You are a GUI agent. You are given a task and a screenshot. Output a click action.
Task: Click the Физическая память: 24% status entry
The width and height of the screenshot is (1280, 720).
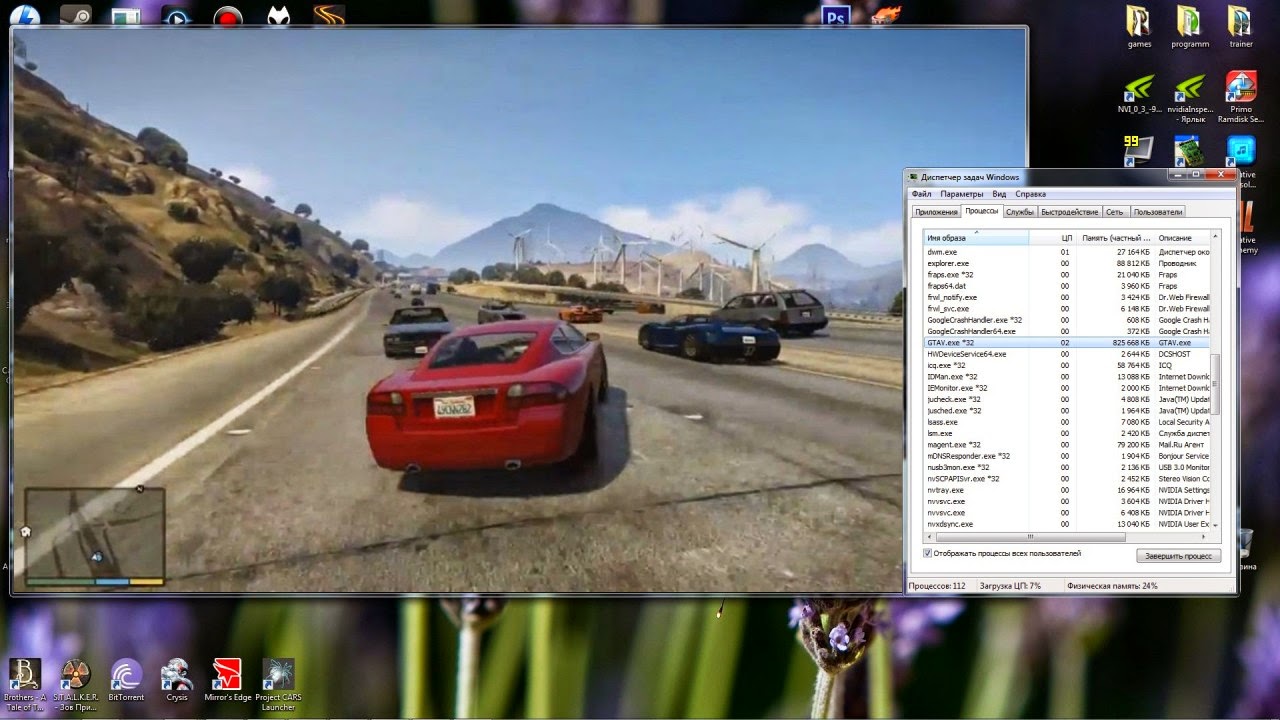click(1112, 585)
